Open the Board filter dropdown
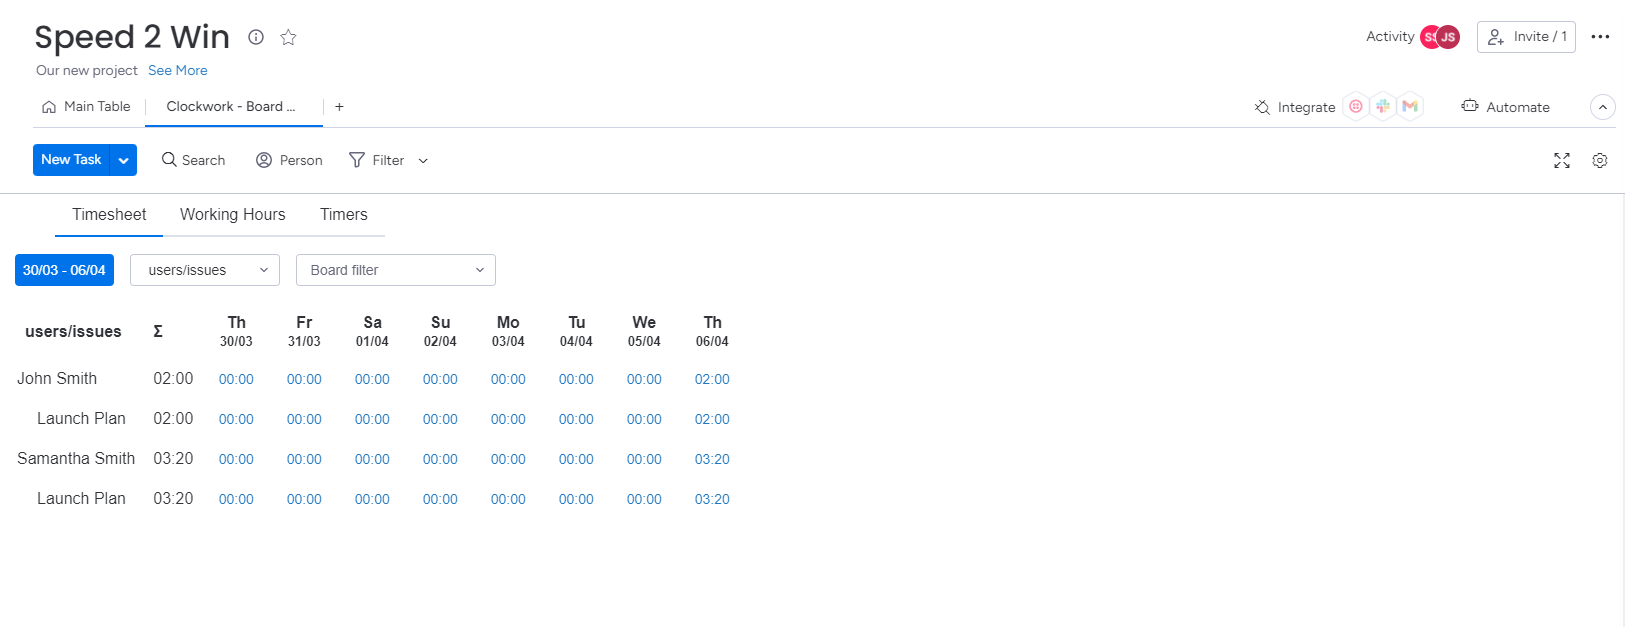Viewport: 1625px width, 627px height. (x=396, y=270)
